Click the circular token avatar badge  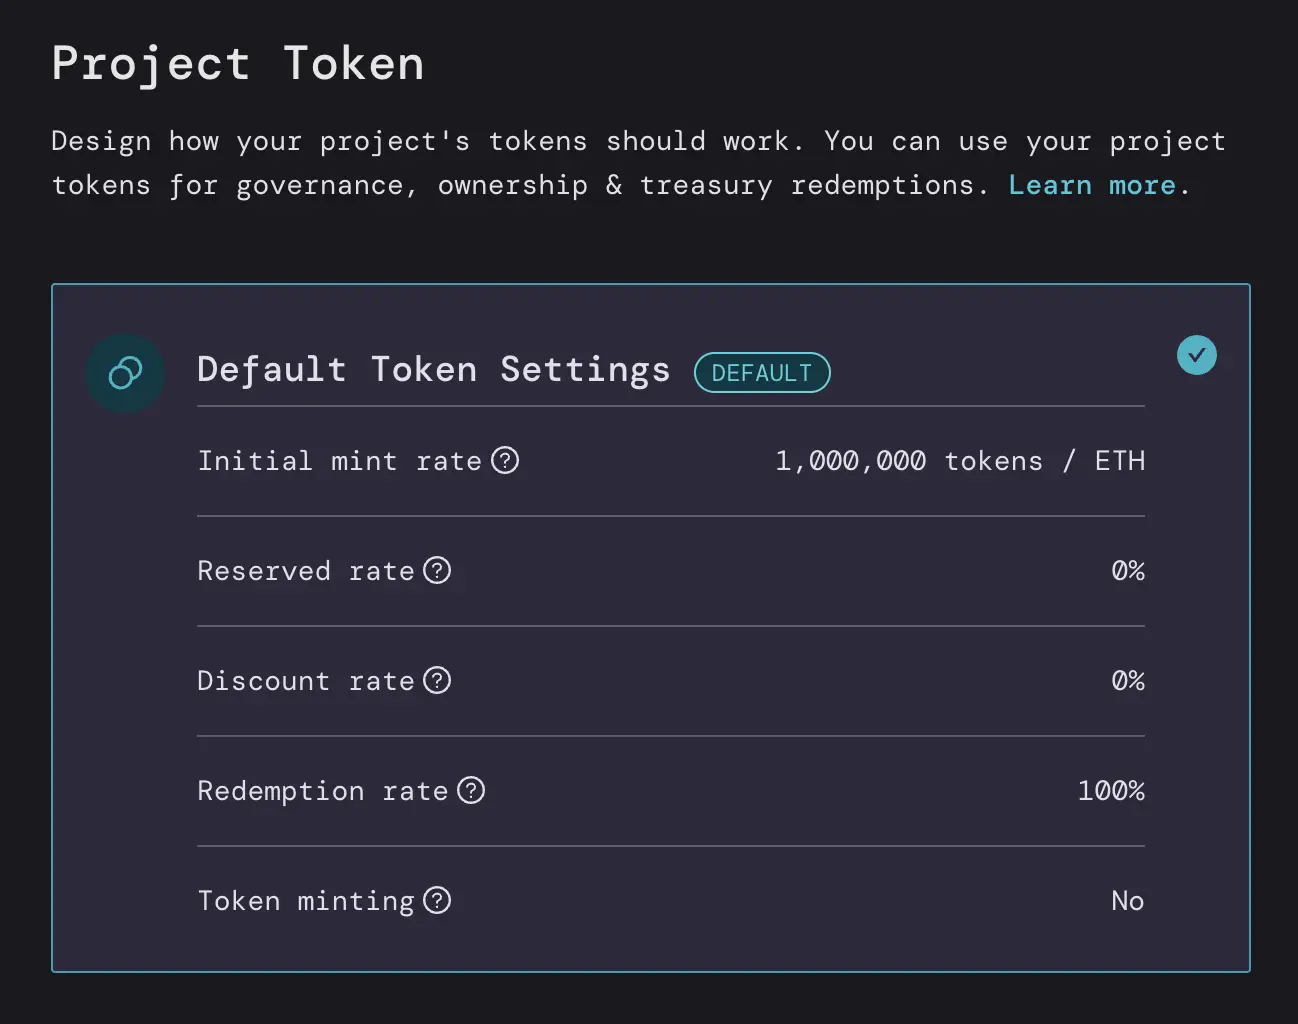click(125, 373)
